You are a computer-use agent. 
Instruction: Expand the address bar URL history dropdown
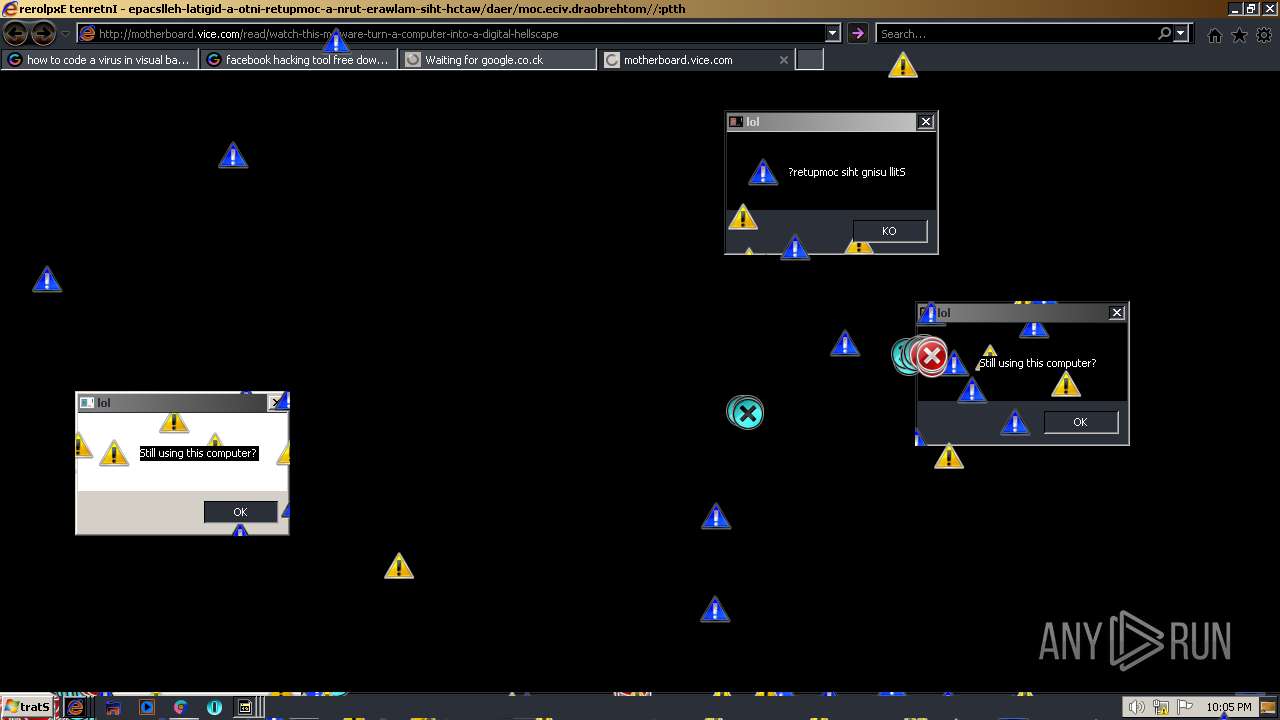(x=832, y=34)
